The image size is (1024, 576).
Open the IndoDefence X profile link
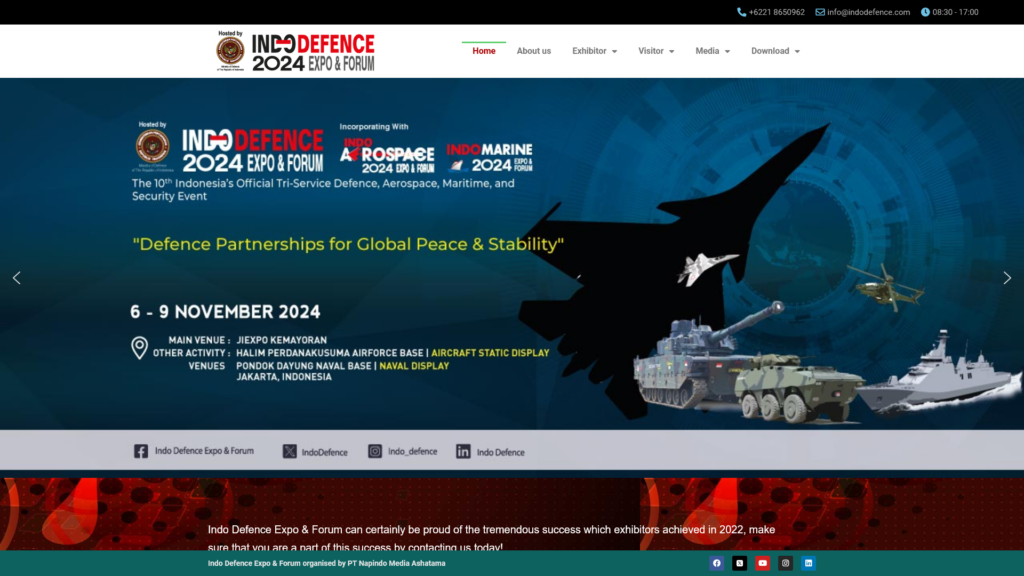click(325, 452)
